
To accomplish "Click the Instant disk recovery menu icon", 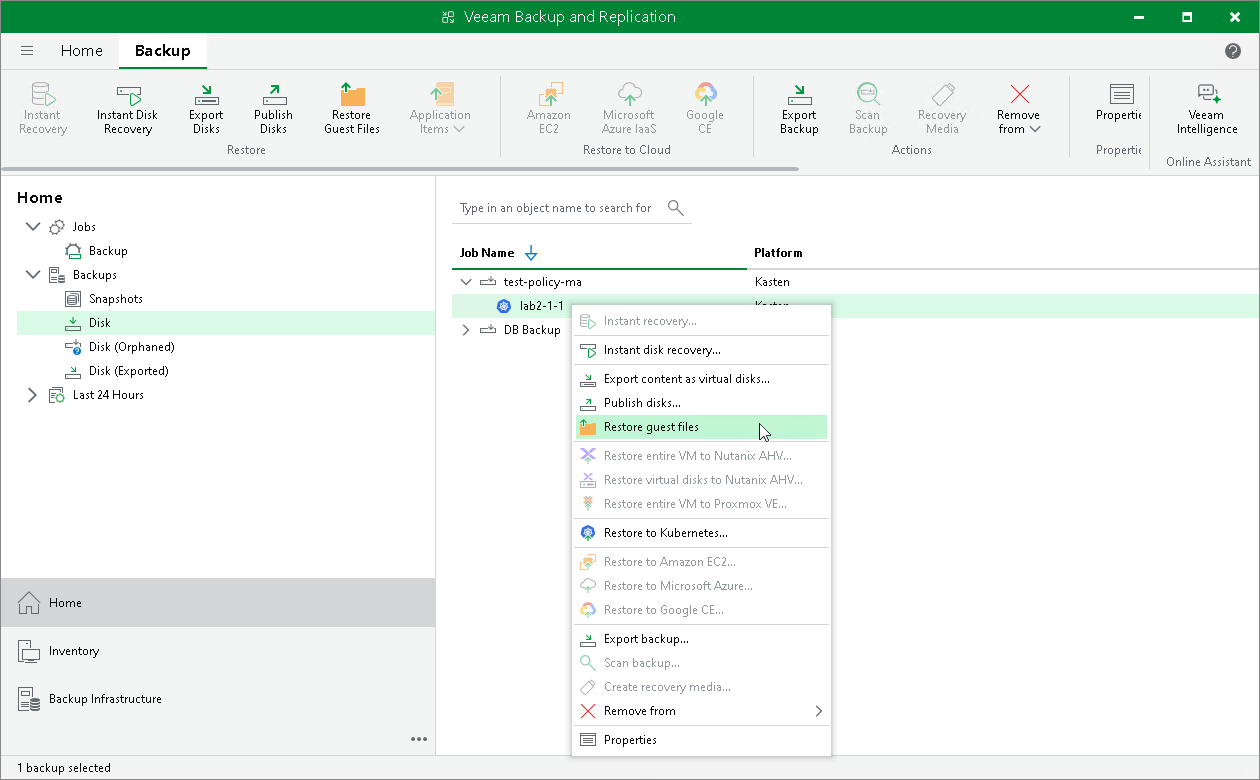I will (x=588, y=350).
